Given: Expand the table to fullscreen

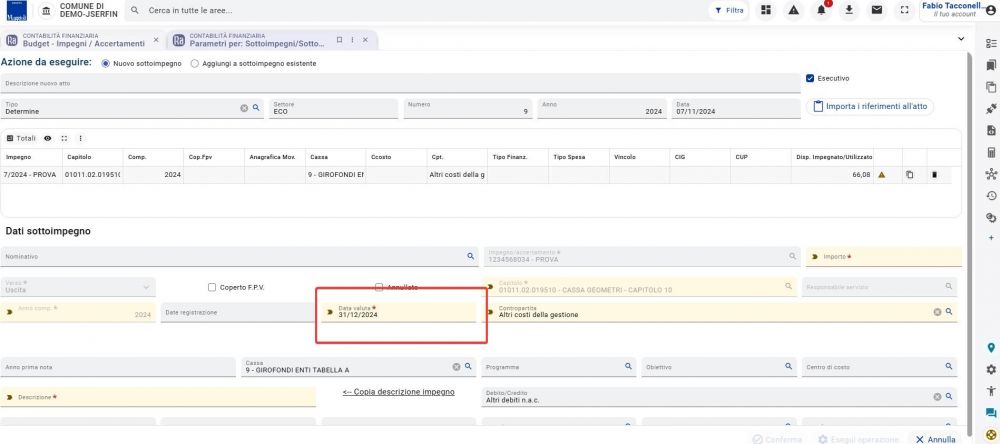Looking at the screenshot, I should pos(64,138).
